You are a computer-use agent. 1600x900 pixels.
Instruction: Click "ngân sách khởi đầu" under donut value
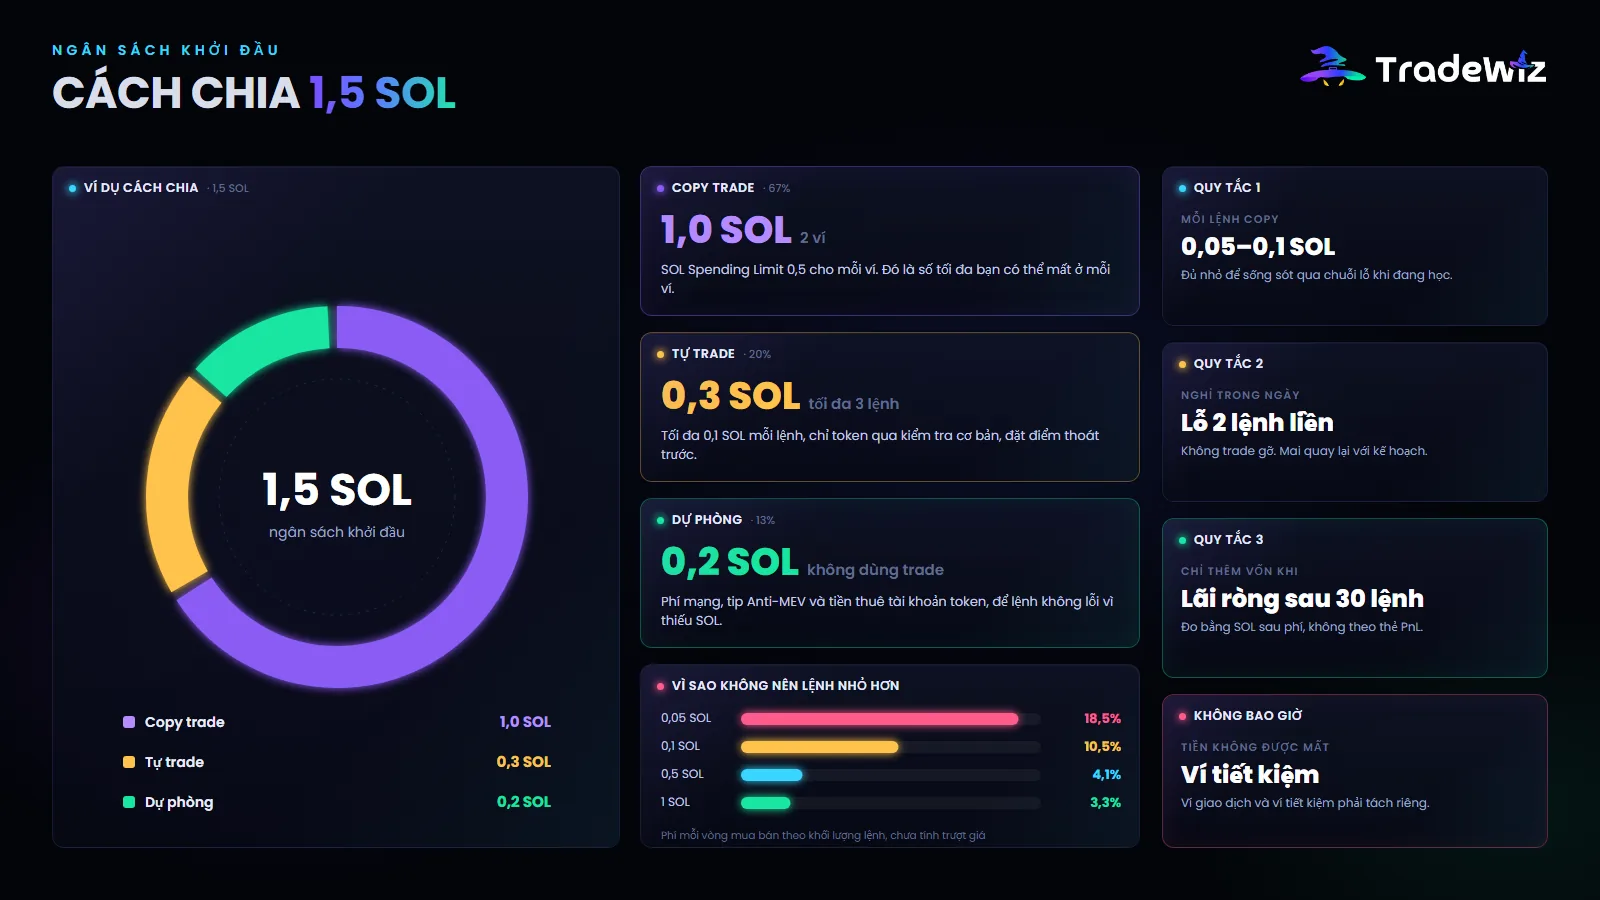pos(337,532)
